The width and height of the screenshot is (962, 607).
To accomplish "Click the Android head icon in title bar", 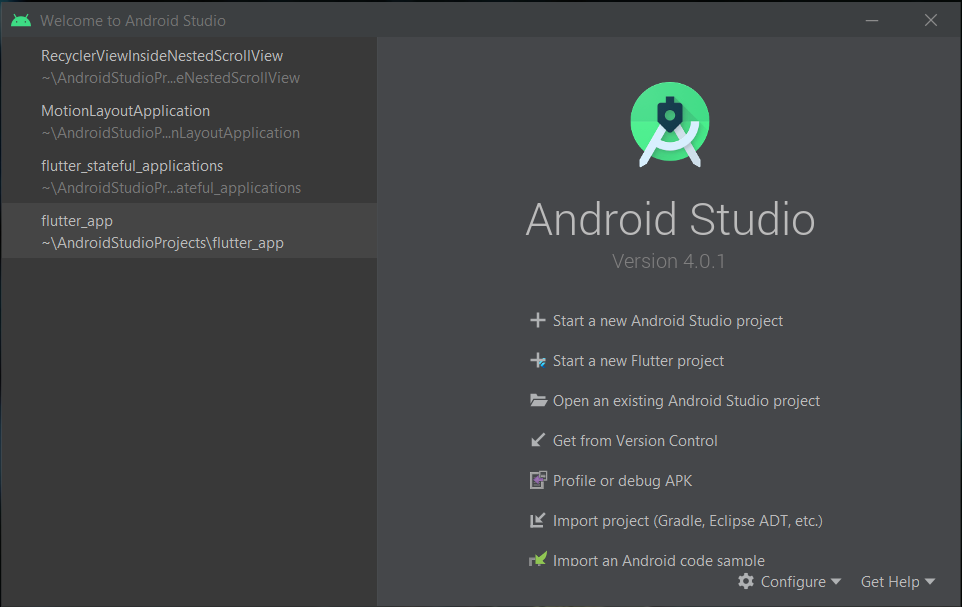I will point(21,20).
